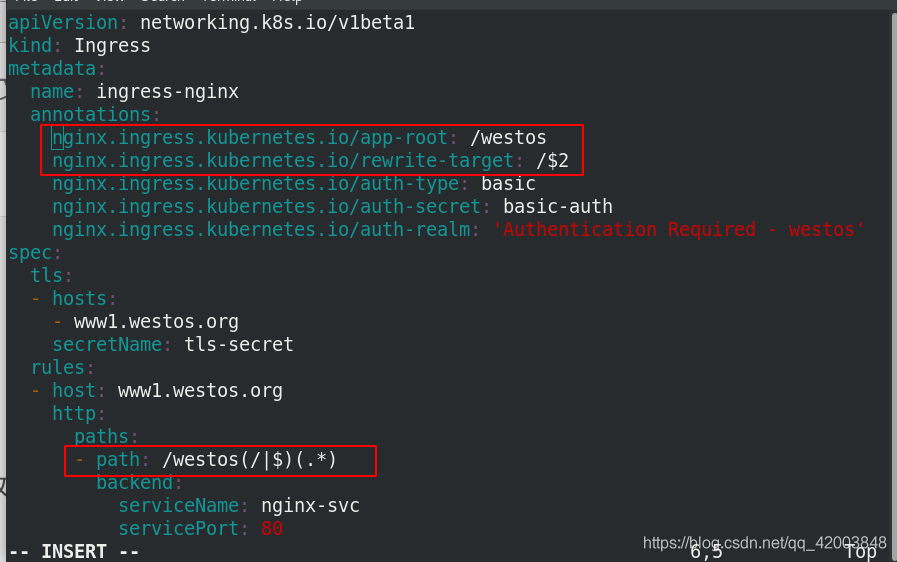Screen dimensions: 897x562
Task: Click the red 'Authentication Required - westos' string
Action: click(678, 229)
